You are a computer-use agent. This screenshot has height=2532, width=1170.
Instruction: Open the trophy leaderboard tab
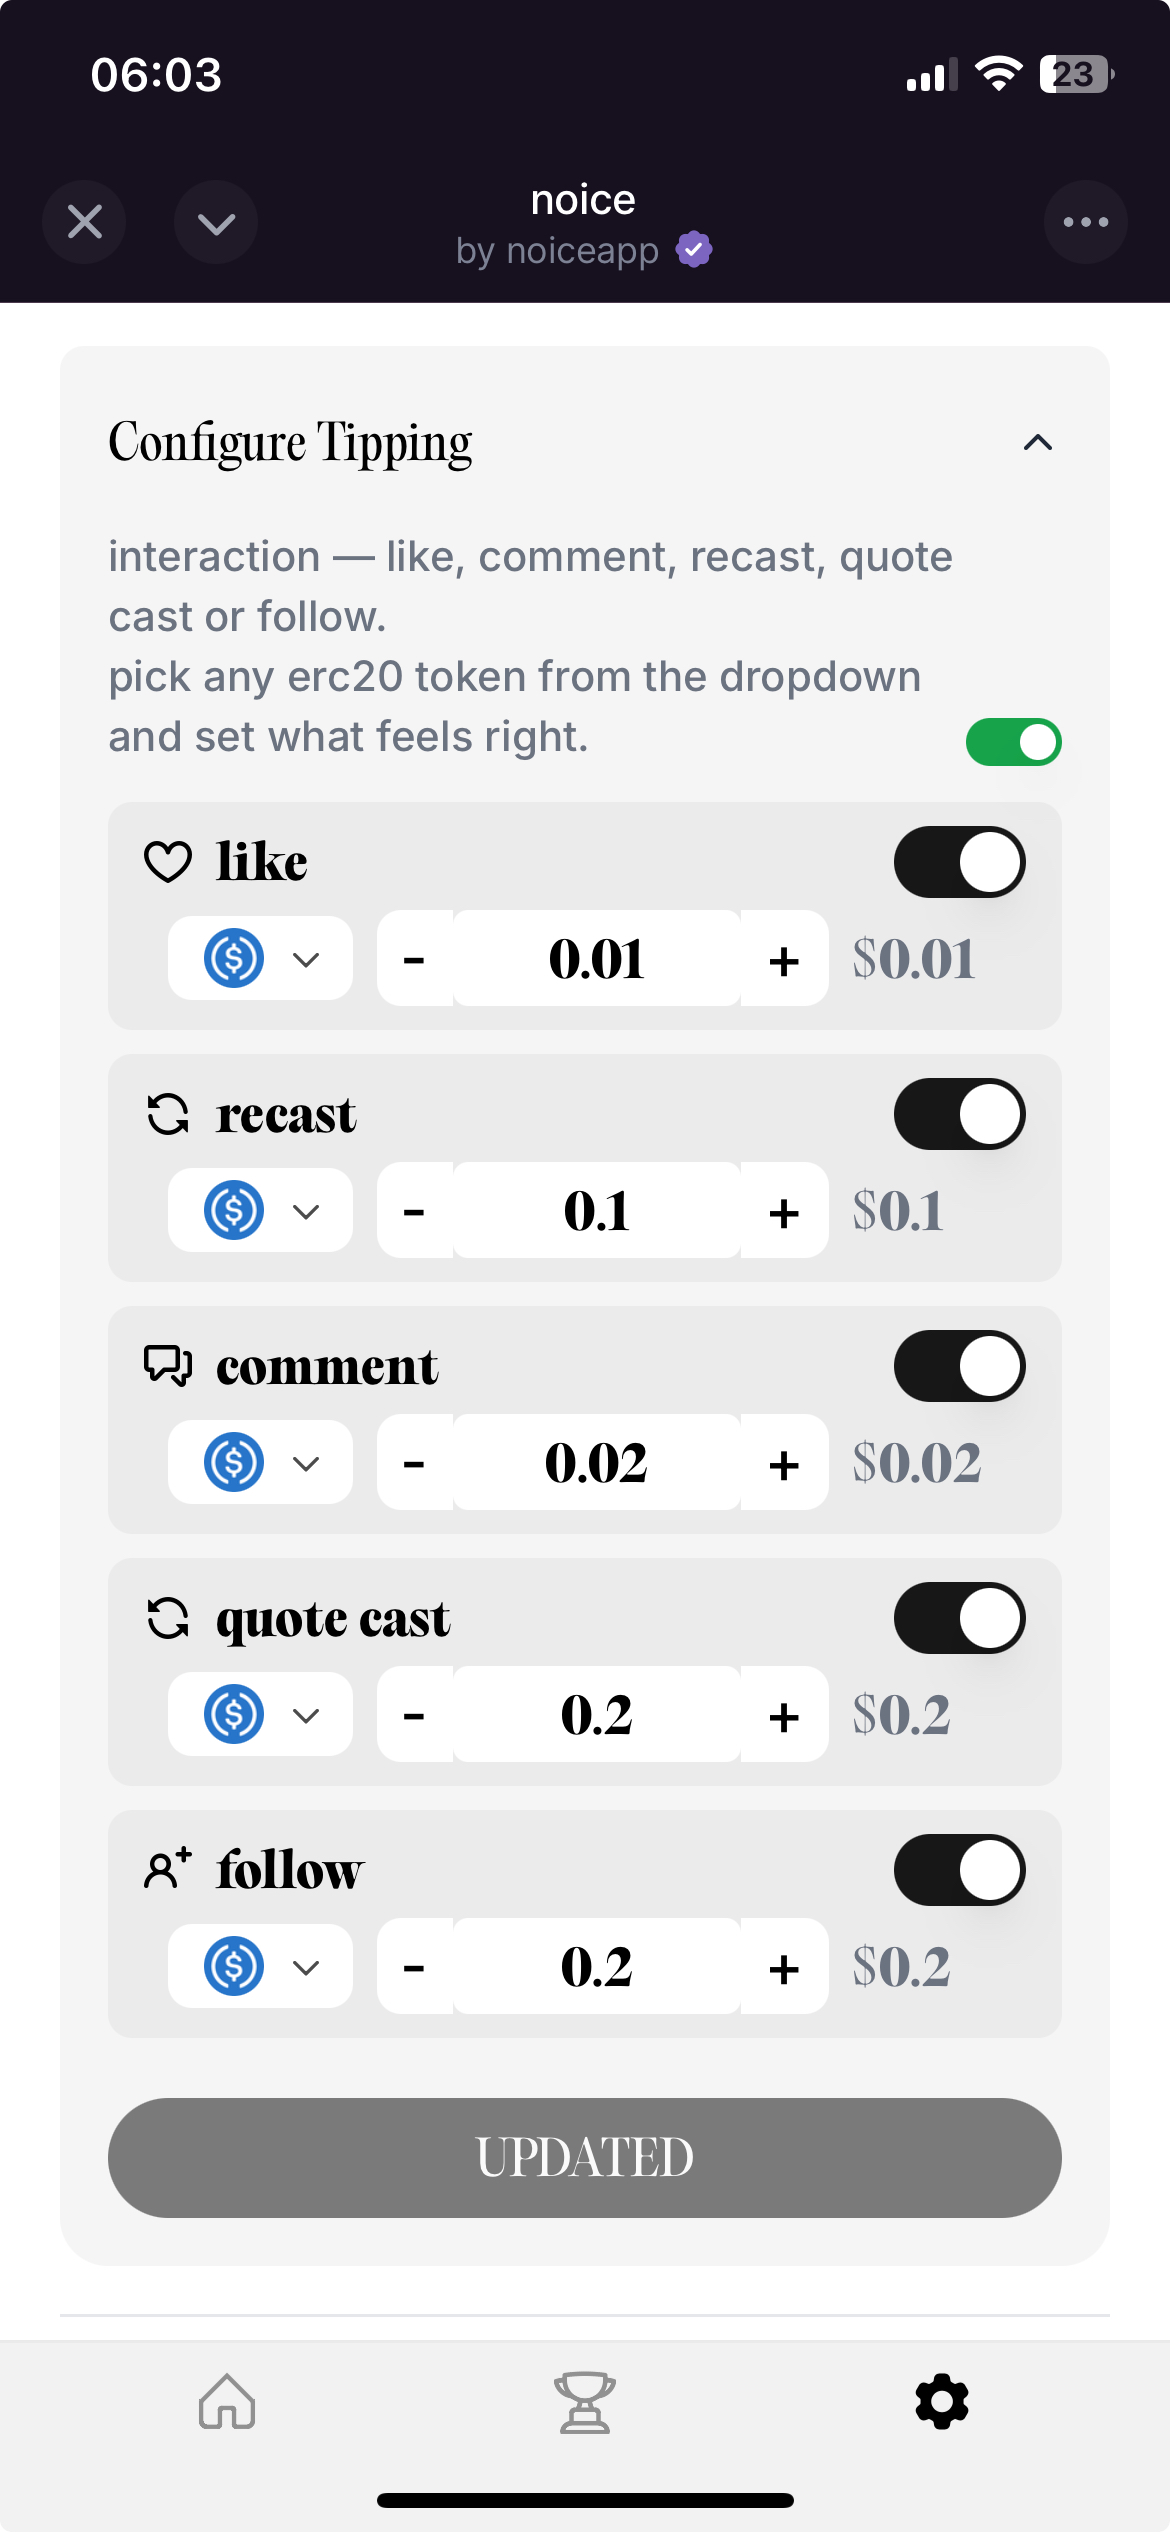[584, 2402]
